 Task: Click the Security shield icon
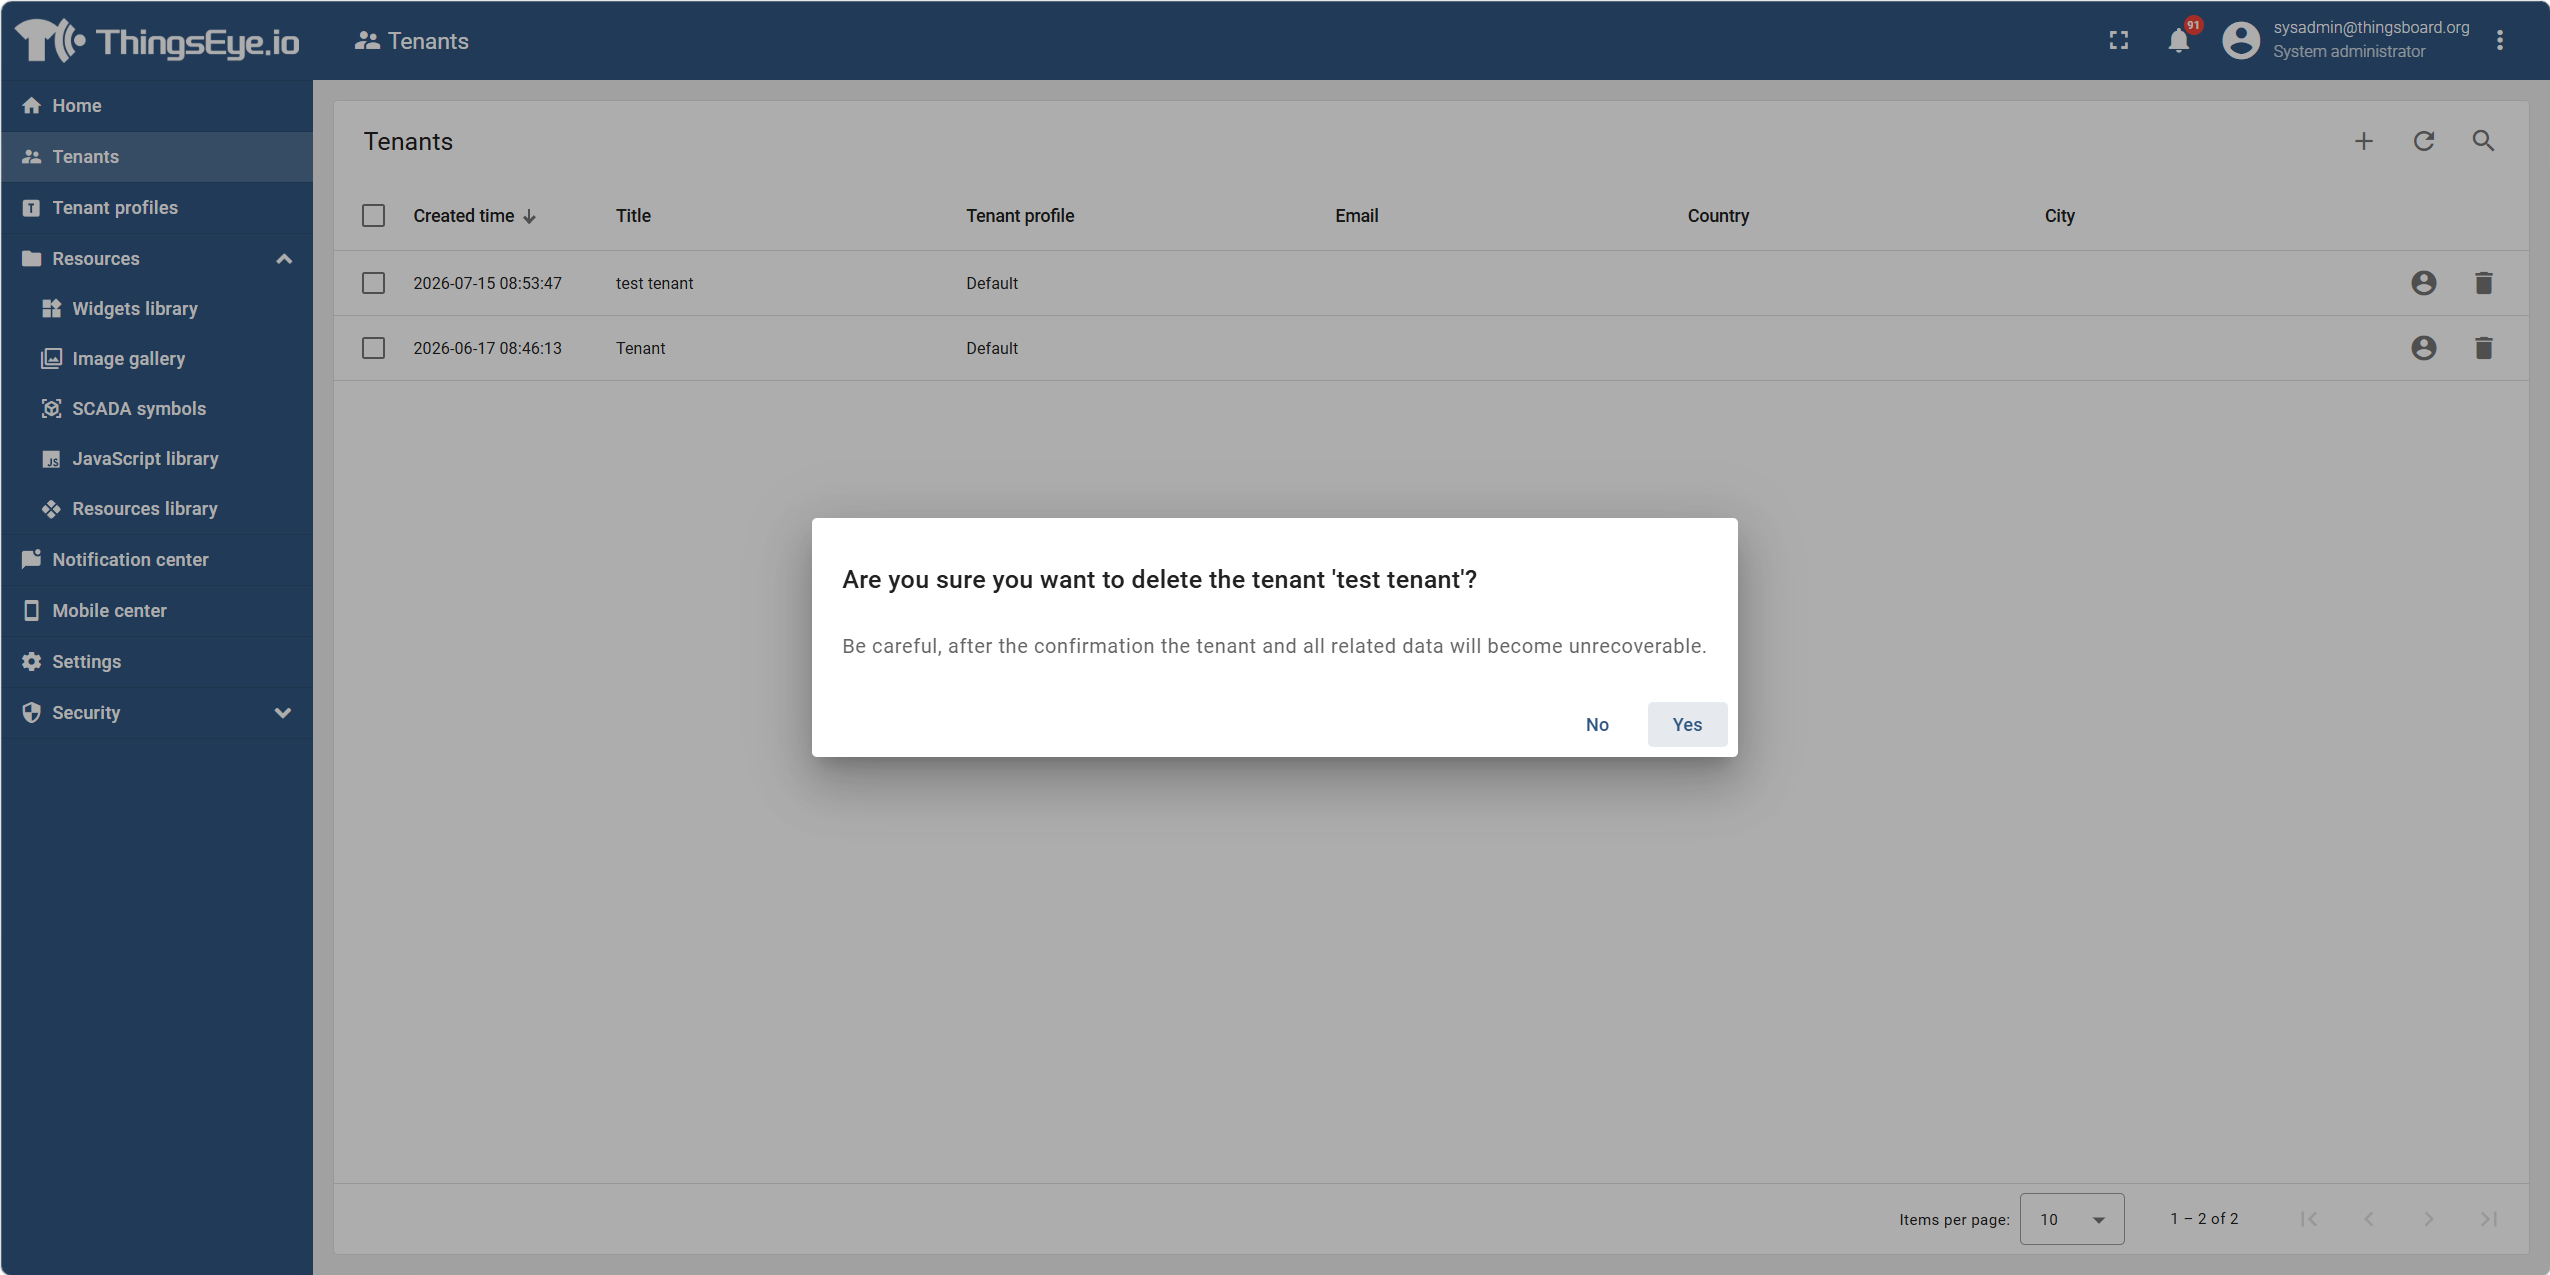point(32,712)
